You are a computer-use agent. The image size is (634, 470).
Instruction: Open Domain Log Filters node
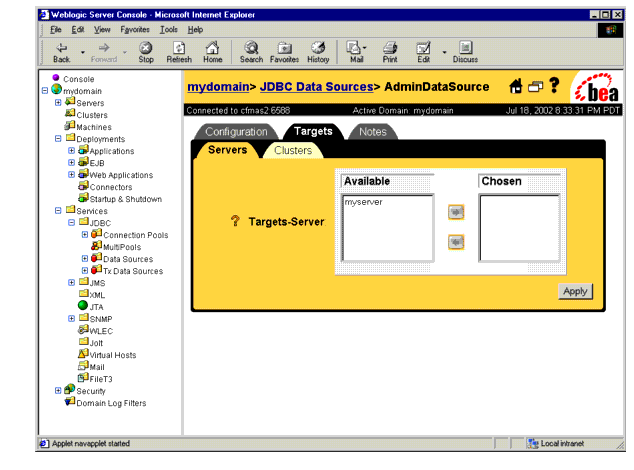pyautogui.click(x=111, y=403)
